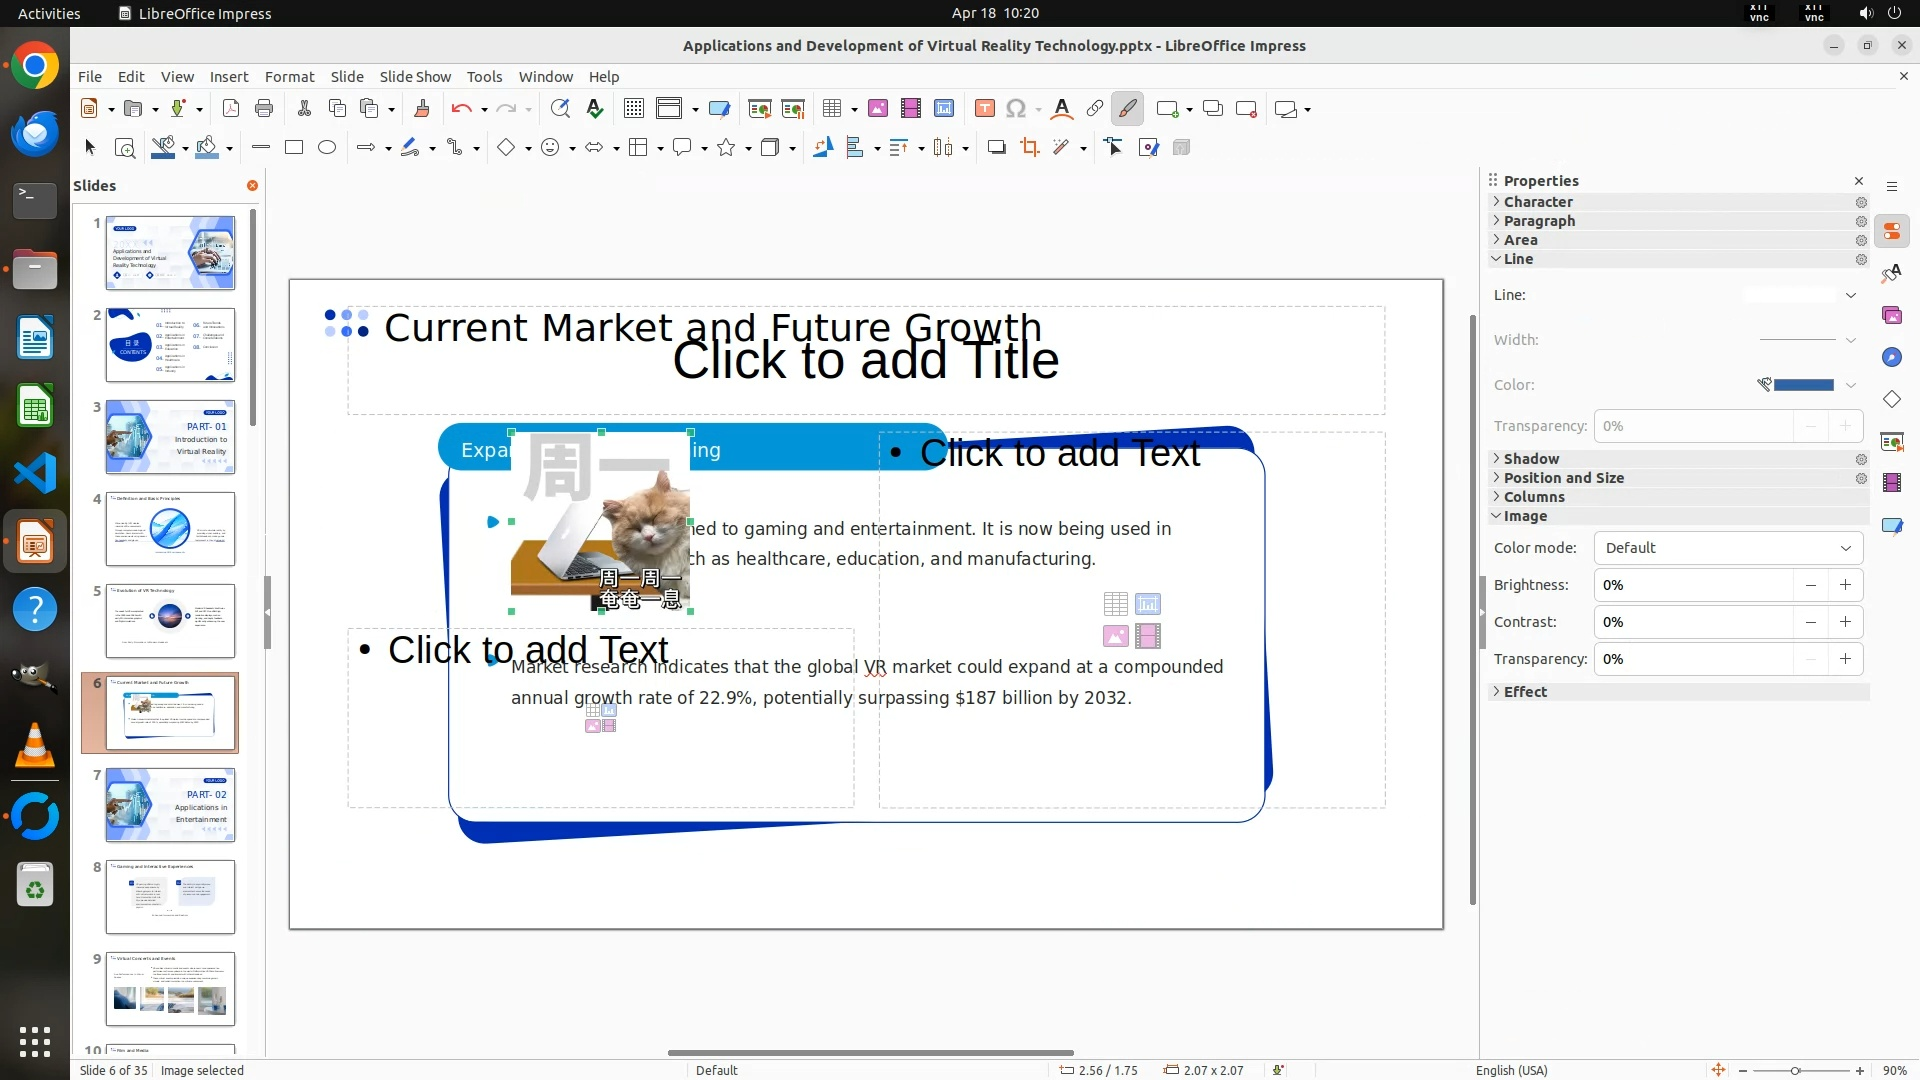This screenshot has height=1080, width=1920.
Task: Click the line Color swatch
Action: coord(1802,385)
